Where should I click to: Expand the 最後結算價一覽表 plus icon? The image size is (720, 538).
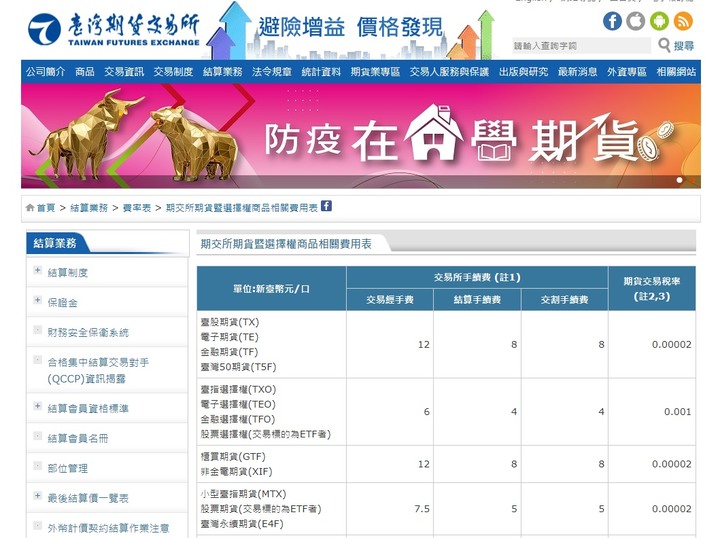[38, 495]
